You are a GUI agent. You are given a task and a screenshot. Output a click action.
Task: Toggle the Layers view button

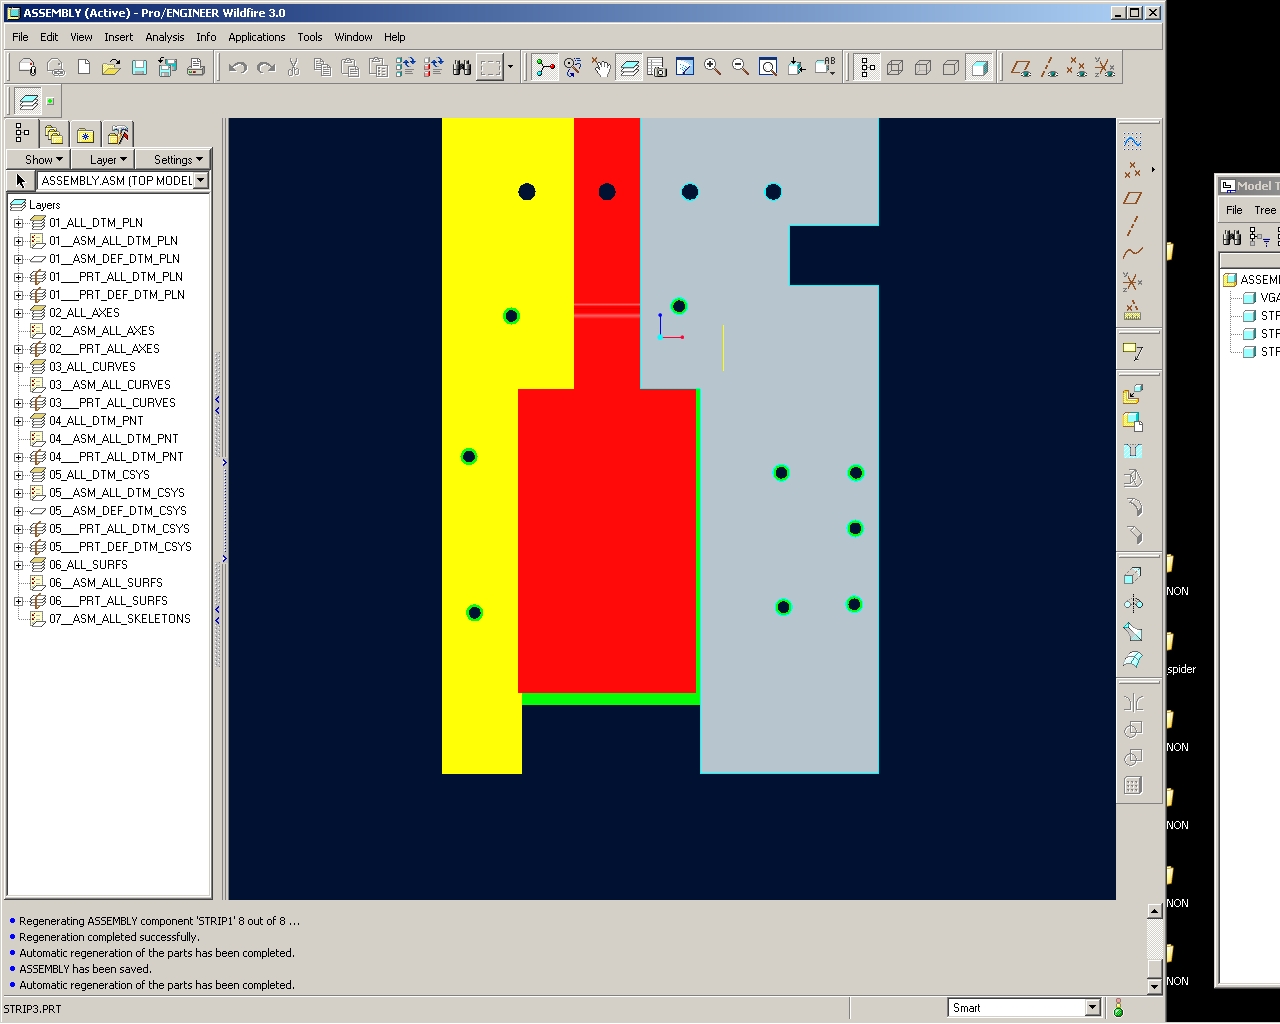click(629, 67)
